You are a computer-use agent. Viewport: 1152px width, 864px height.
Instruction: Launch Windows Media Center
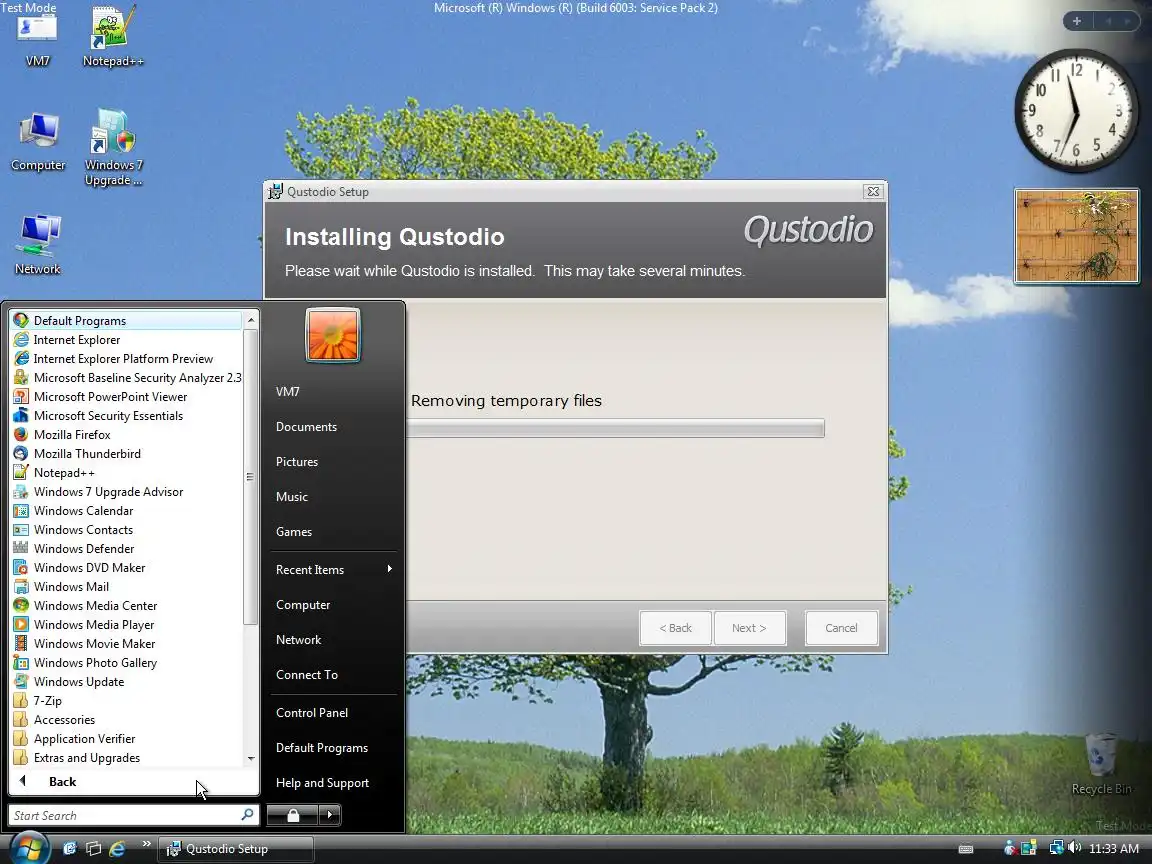coord(126,606)
